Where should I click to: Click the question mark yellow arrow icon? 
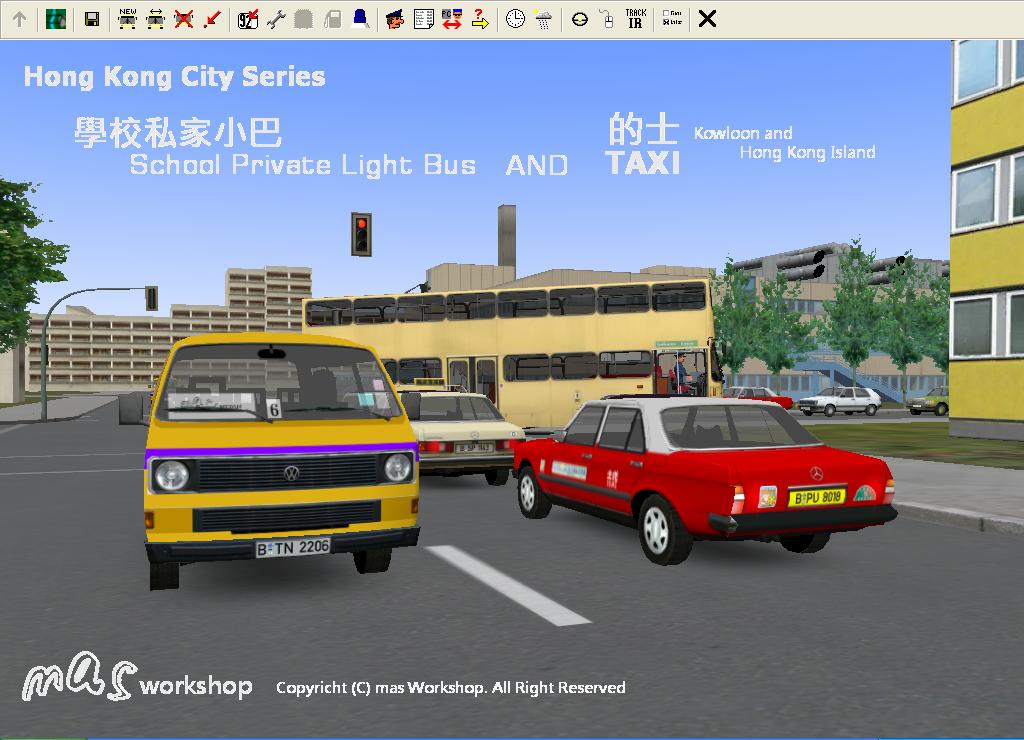coord(480,18)
